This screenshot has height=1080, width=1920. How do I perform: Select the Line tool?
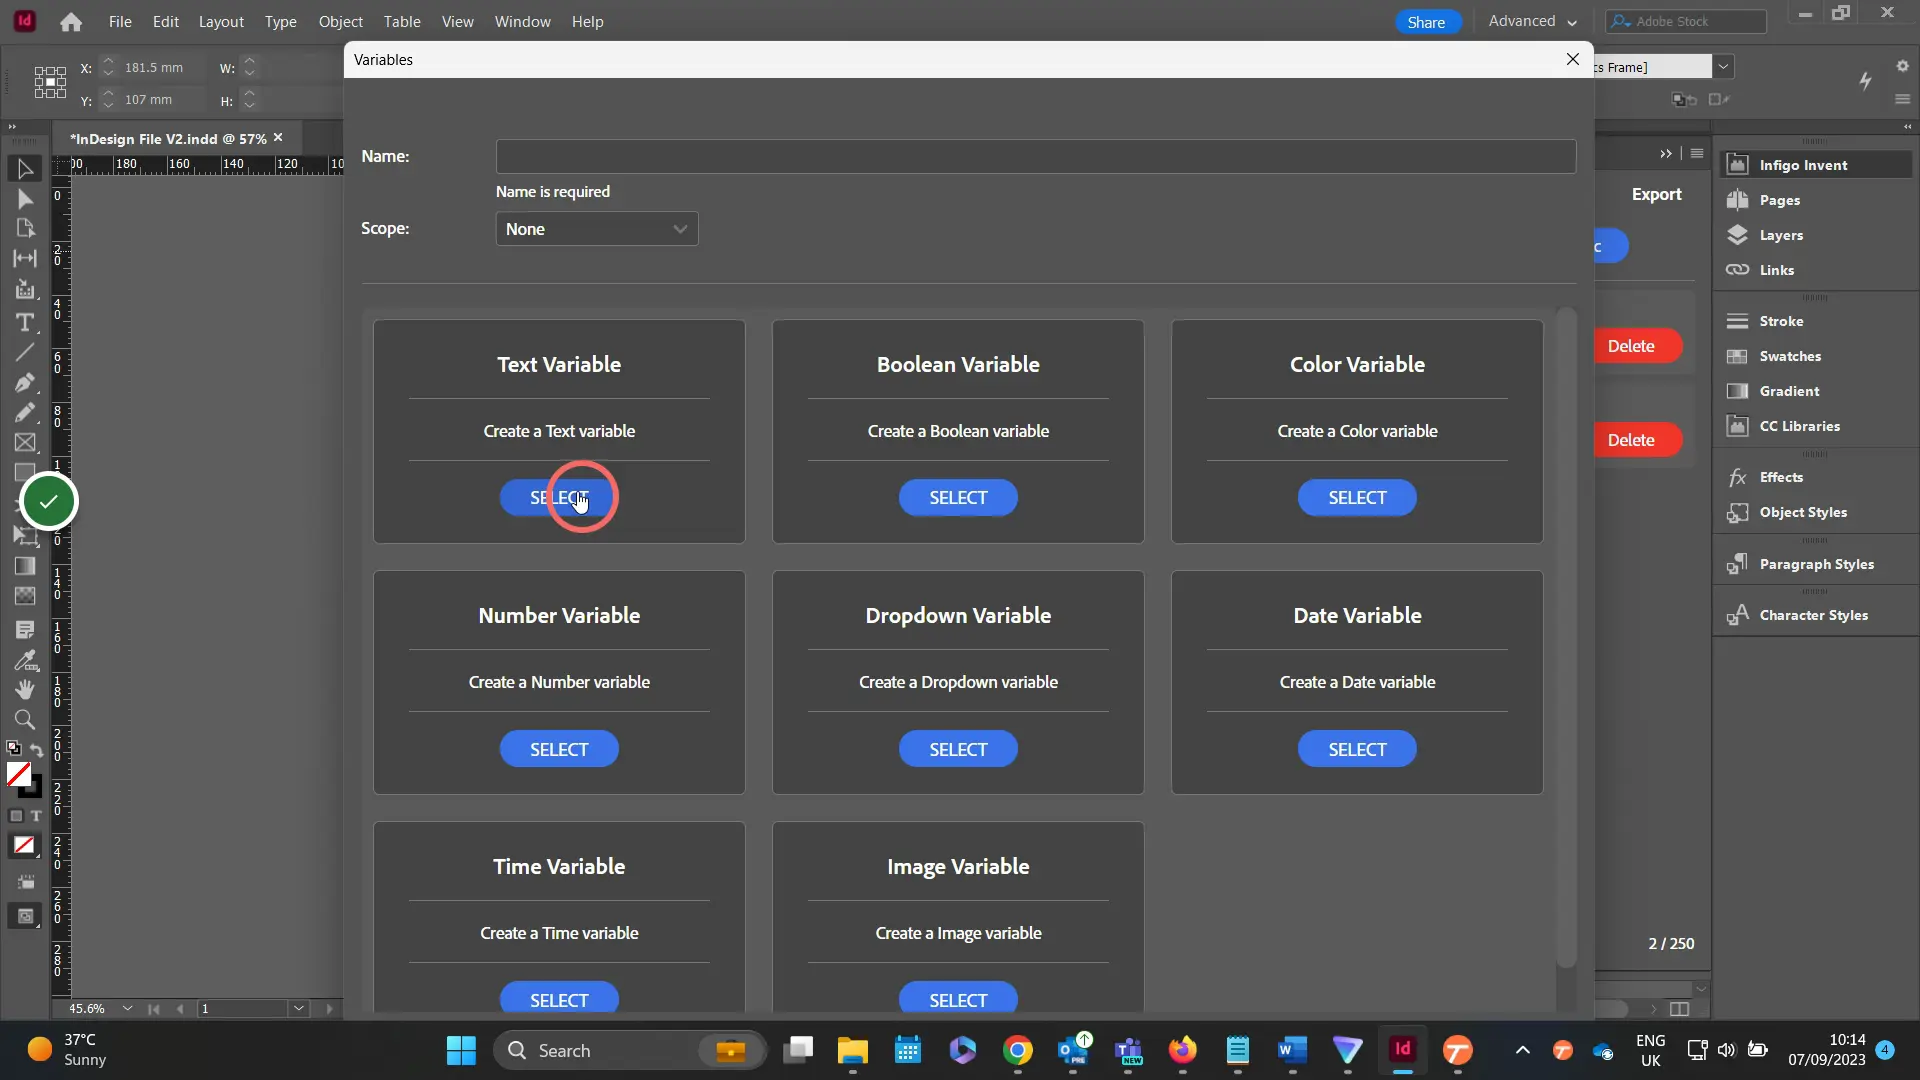pyautogui.click(x=25, y=352)
